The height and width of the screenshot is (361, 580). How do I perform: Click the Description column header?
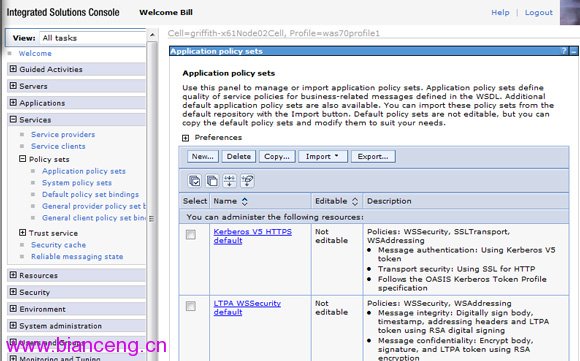389,201
